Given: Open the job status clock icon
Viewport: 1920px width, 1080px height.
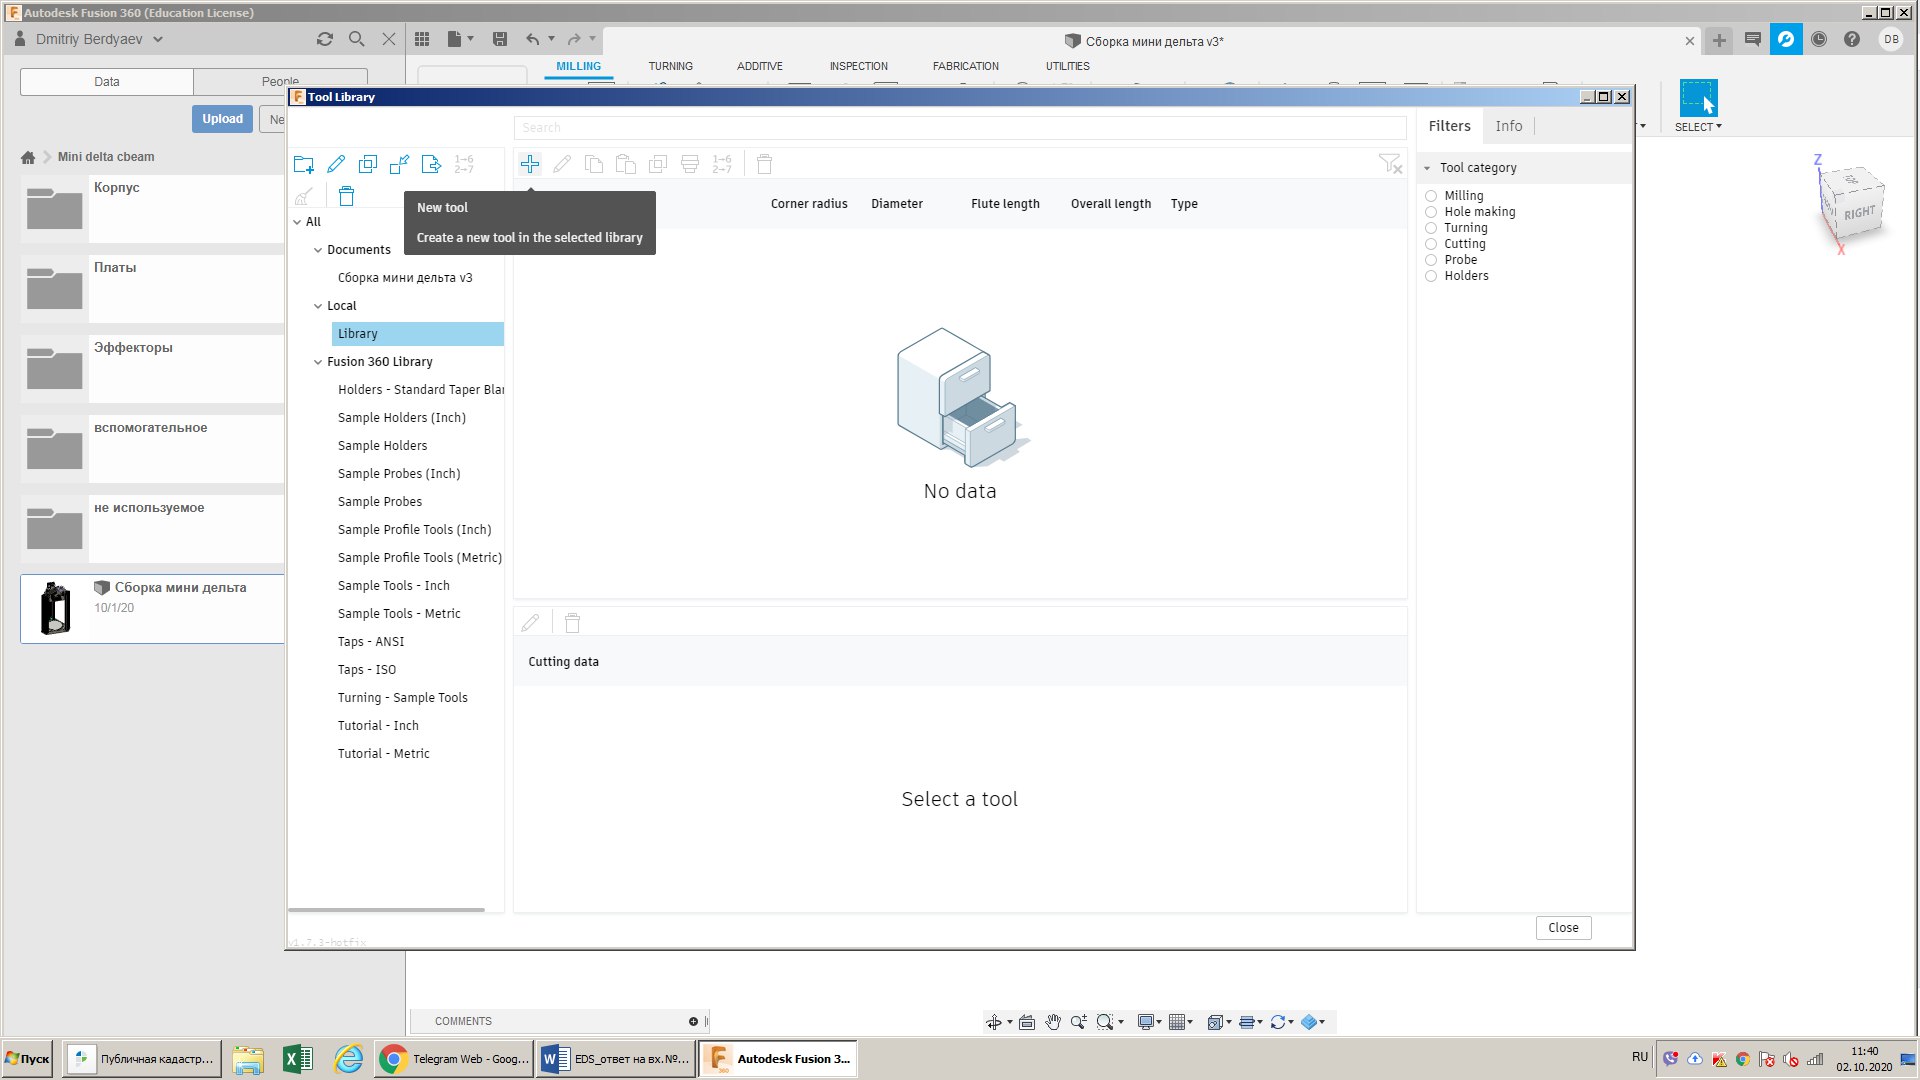Looking at the screenshot, I should click(1819, 39).
